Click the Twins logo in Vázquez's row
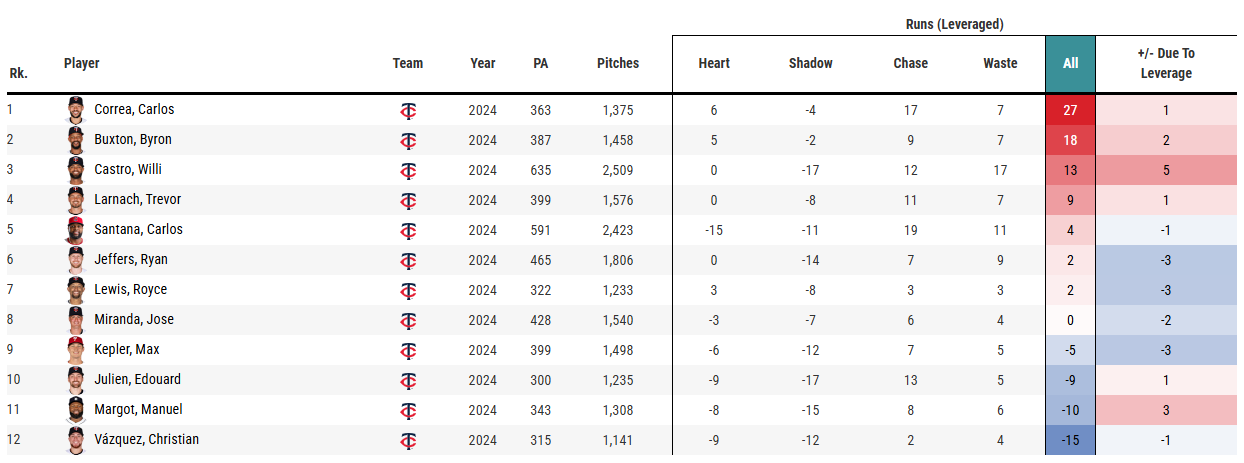Image resolution: width=1244 pixels, height=463 pixels. (408, 440)
